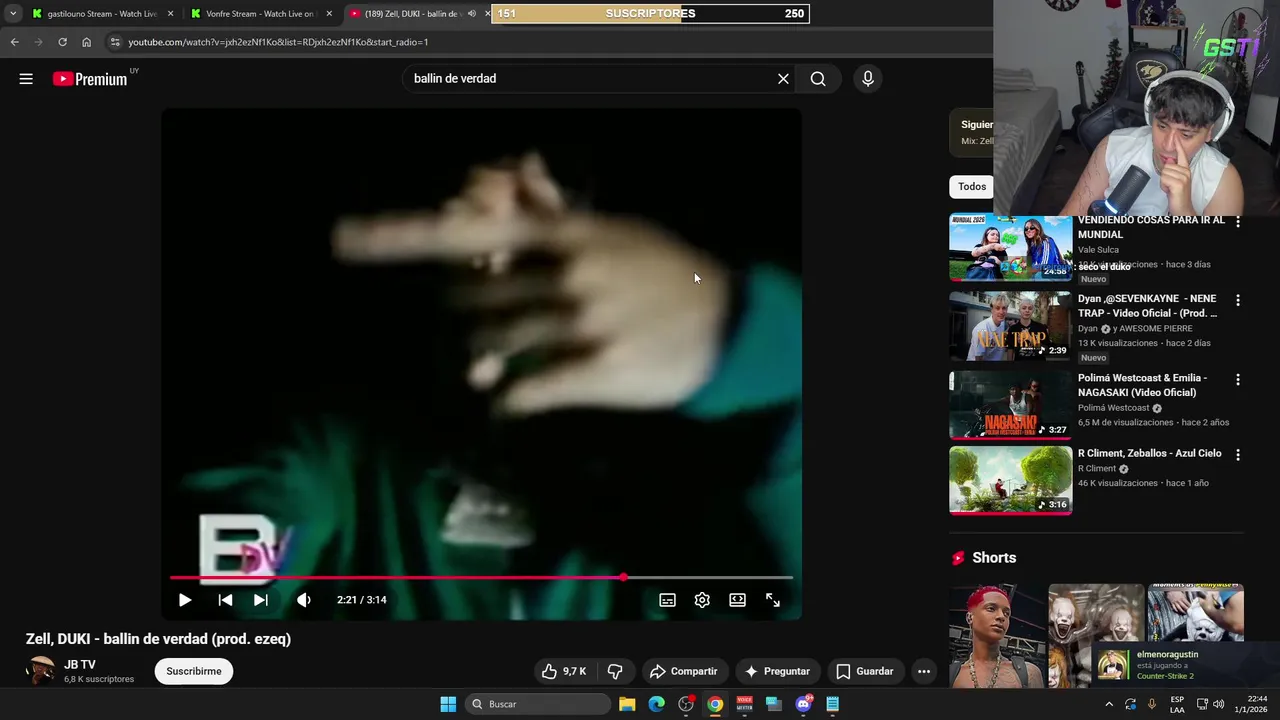Show hidden system tray icons chevron
The width and height of the screenshot is (1280, 720).
(1109, 704)
